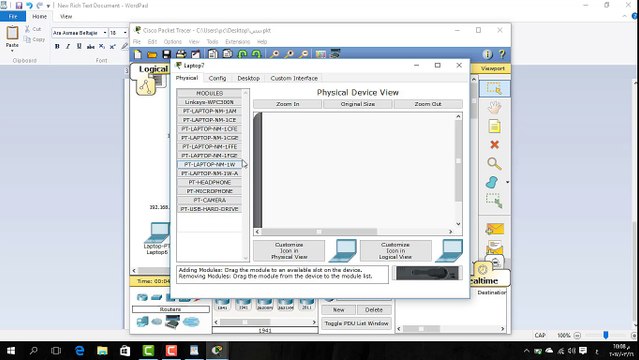Click the Routers category icon in device box

[142, 298]
